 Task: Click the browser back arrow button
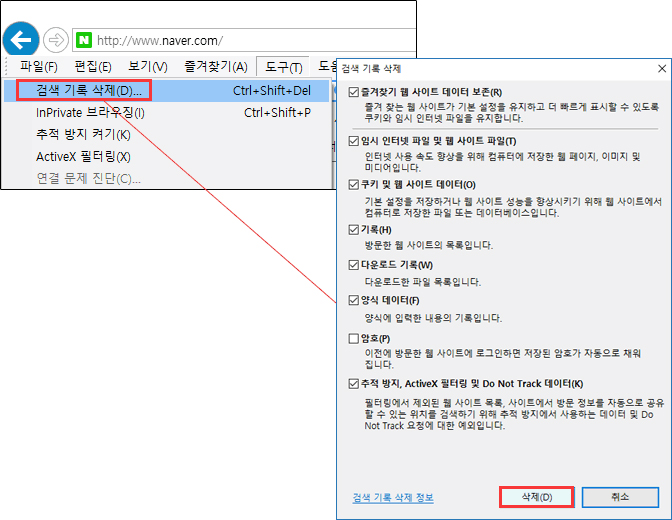click(21, 40)
